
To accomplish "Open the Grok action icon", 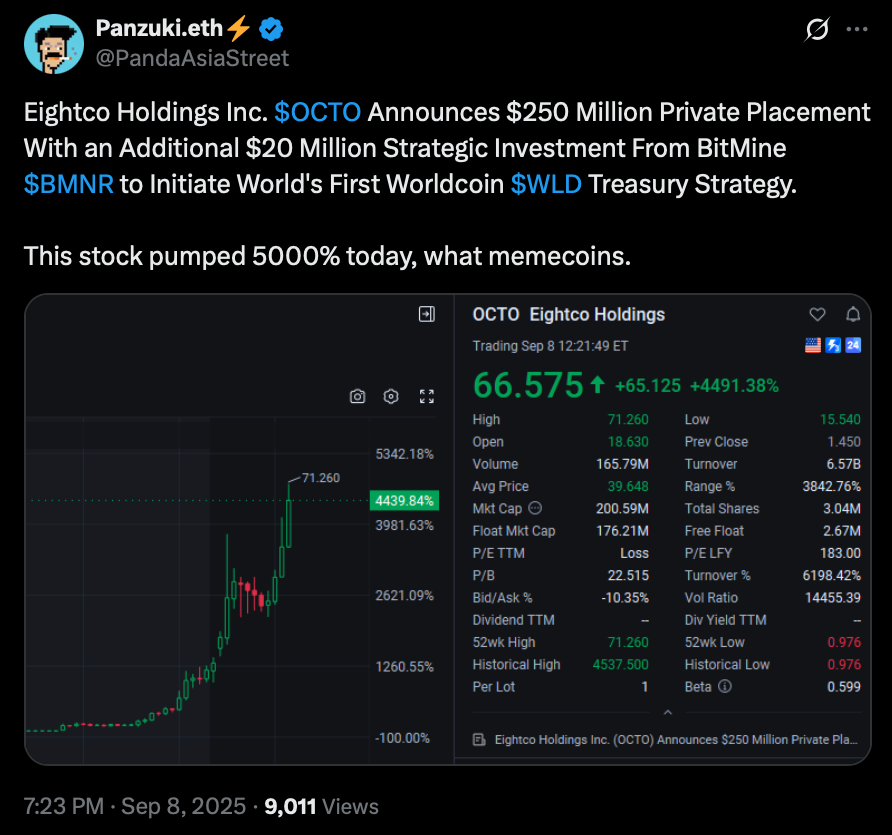I will [x=817, y=29].
